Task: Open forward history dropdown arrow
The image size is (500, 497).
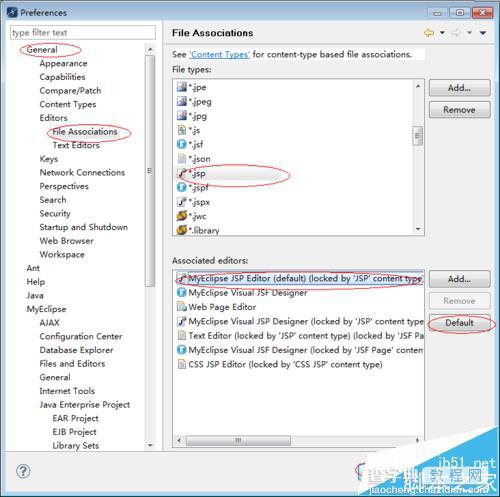Action: 469,33
